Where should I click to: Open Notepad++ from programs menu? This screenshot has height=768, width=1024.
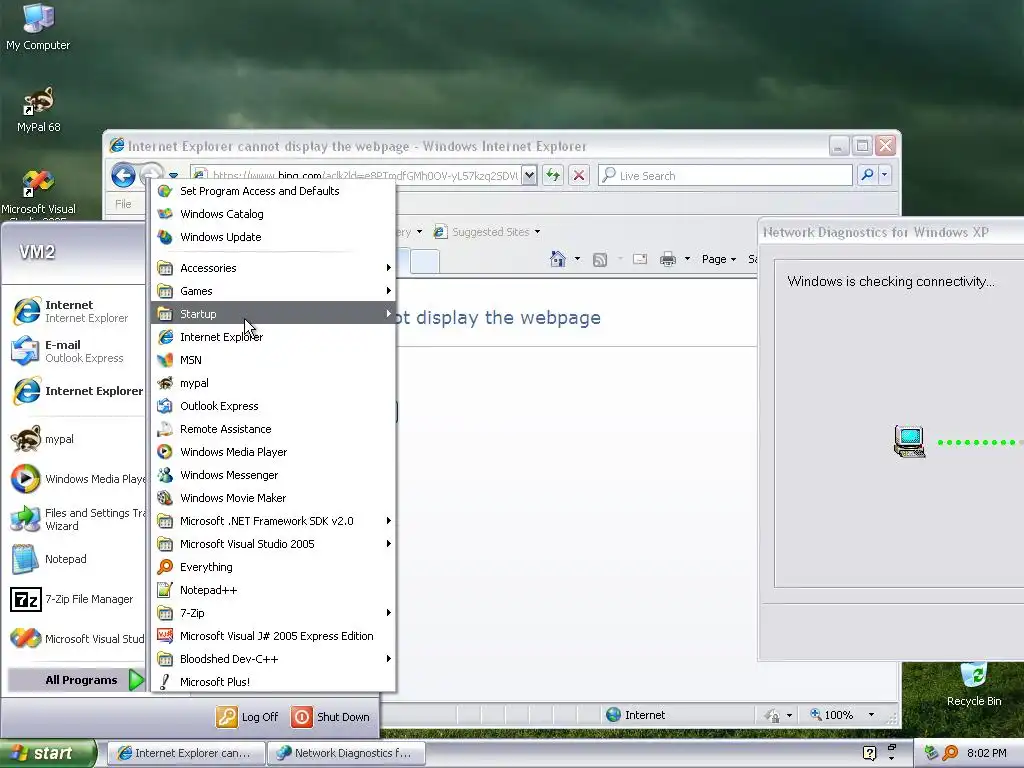click(x=273, y=590)
